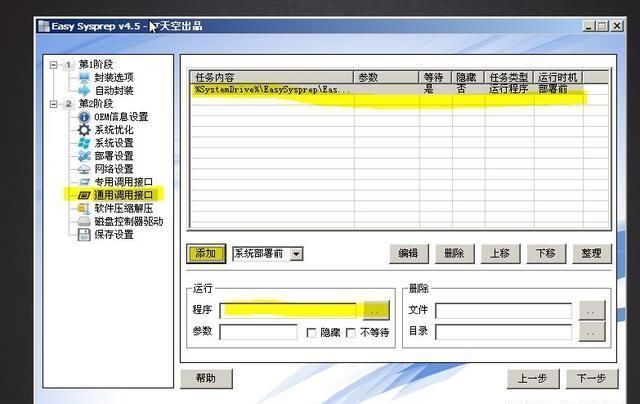Click the 系统设置 Windows flag icon
The image size is (640, 404).
(x=84, y=143)
